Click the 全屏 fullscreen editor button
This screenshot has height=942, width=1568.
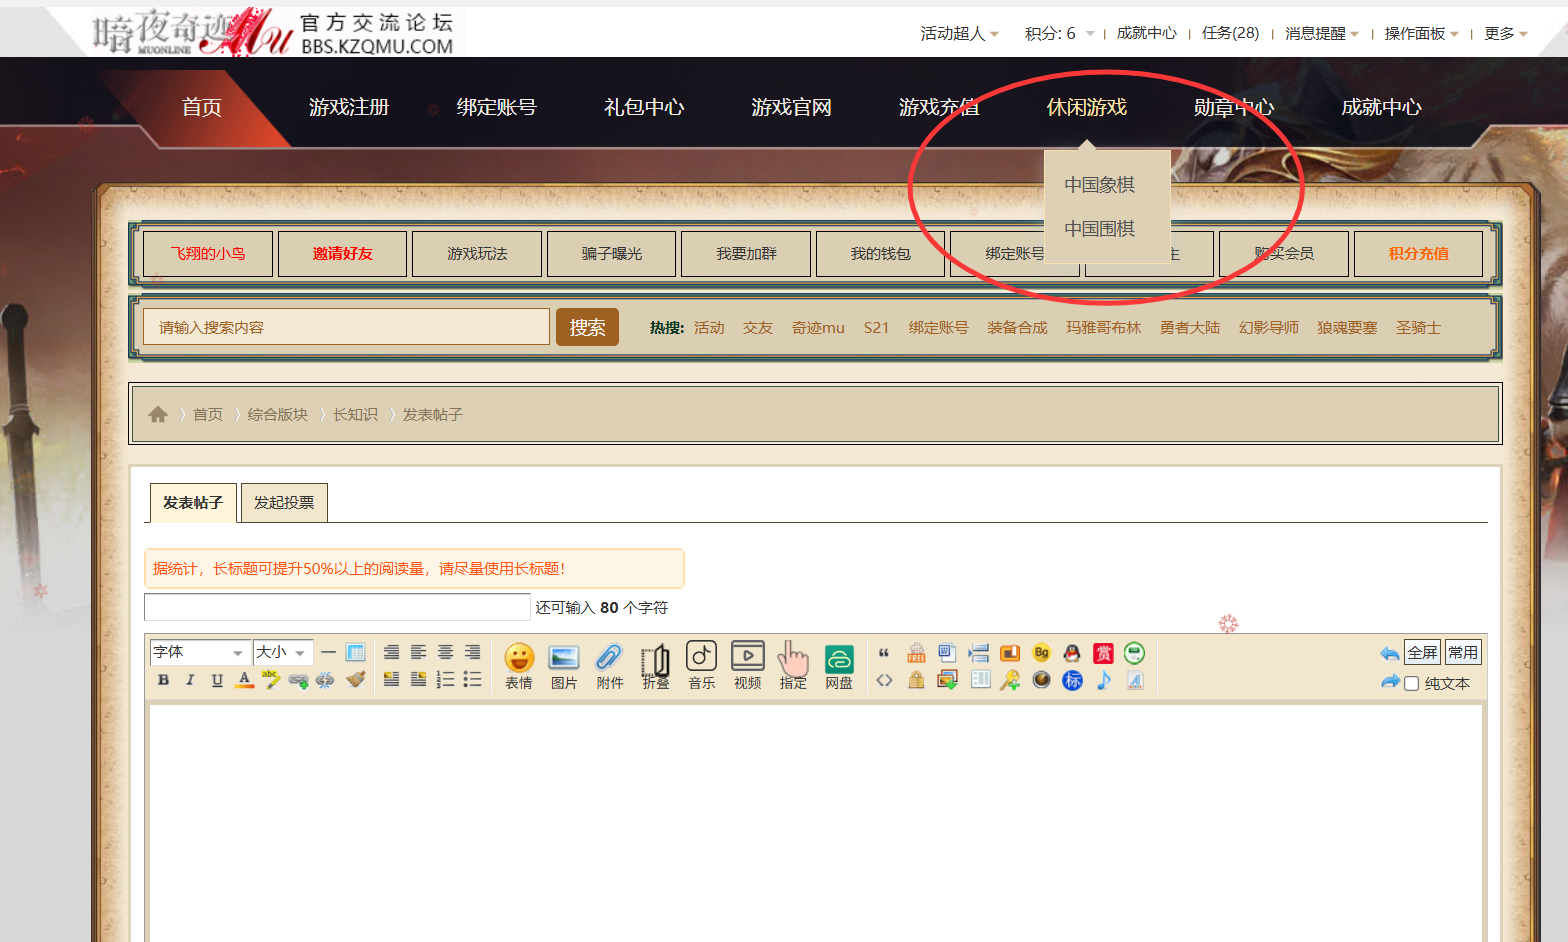pyautogui.click(x=1422, y=652)
